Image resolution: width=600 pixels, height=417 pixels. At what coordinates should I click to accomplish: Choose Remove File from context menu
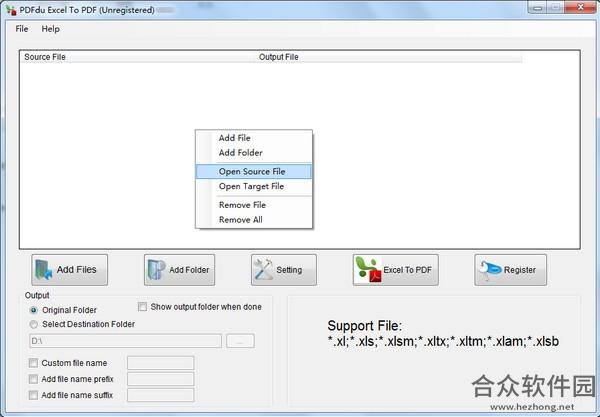click(x=254, y=205)
